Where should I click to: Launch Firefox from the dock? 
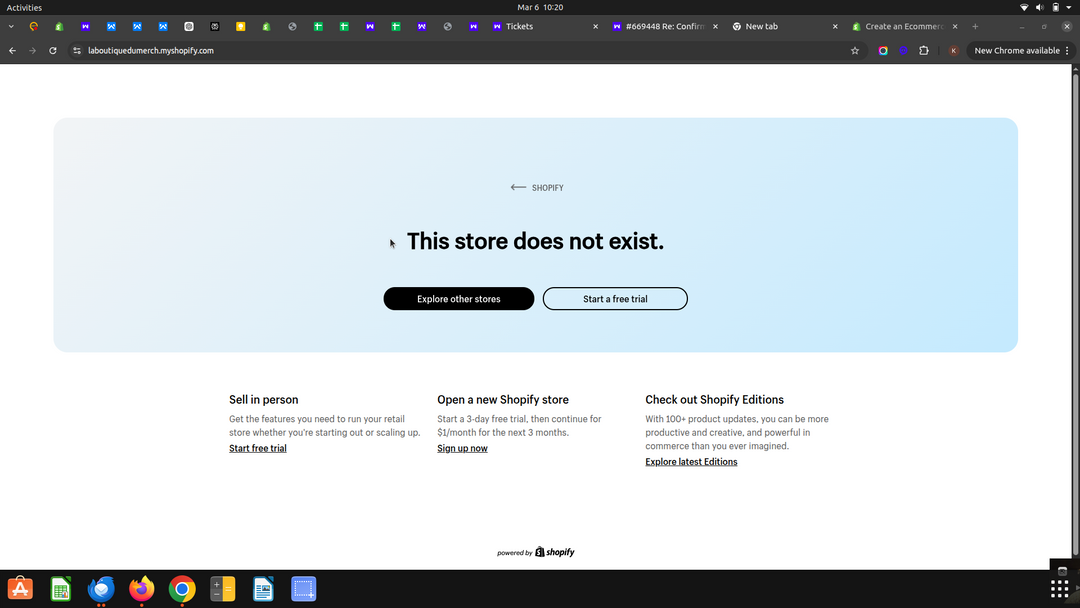(142, 589)
